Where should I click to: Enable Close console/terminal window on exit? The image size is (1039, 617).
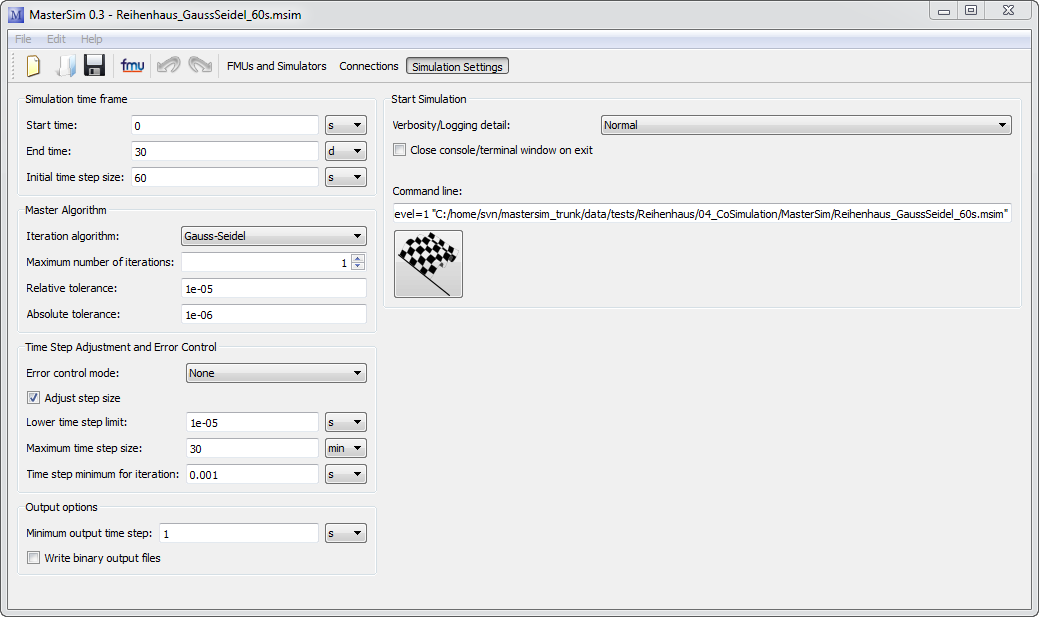(399, 149)
